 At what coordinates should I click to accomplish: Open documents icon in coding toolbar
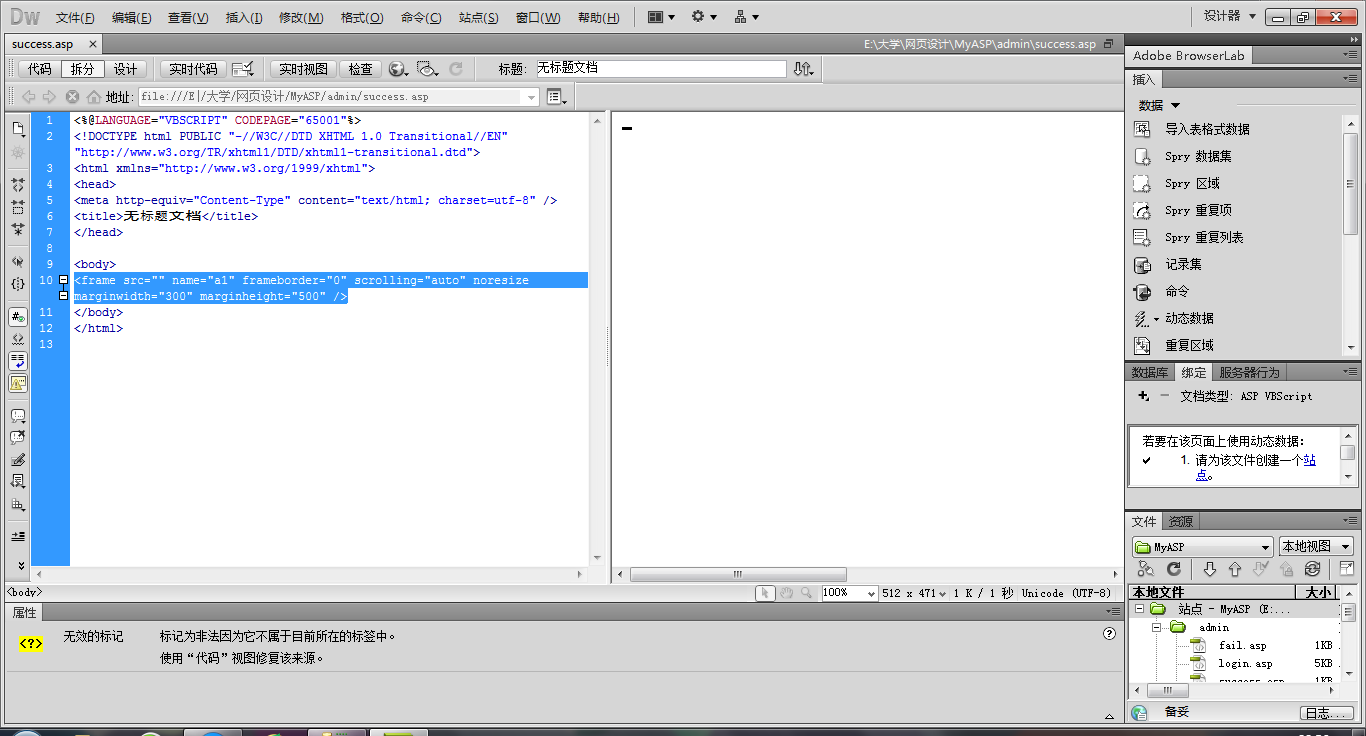tap(18, 129)
